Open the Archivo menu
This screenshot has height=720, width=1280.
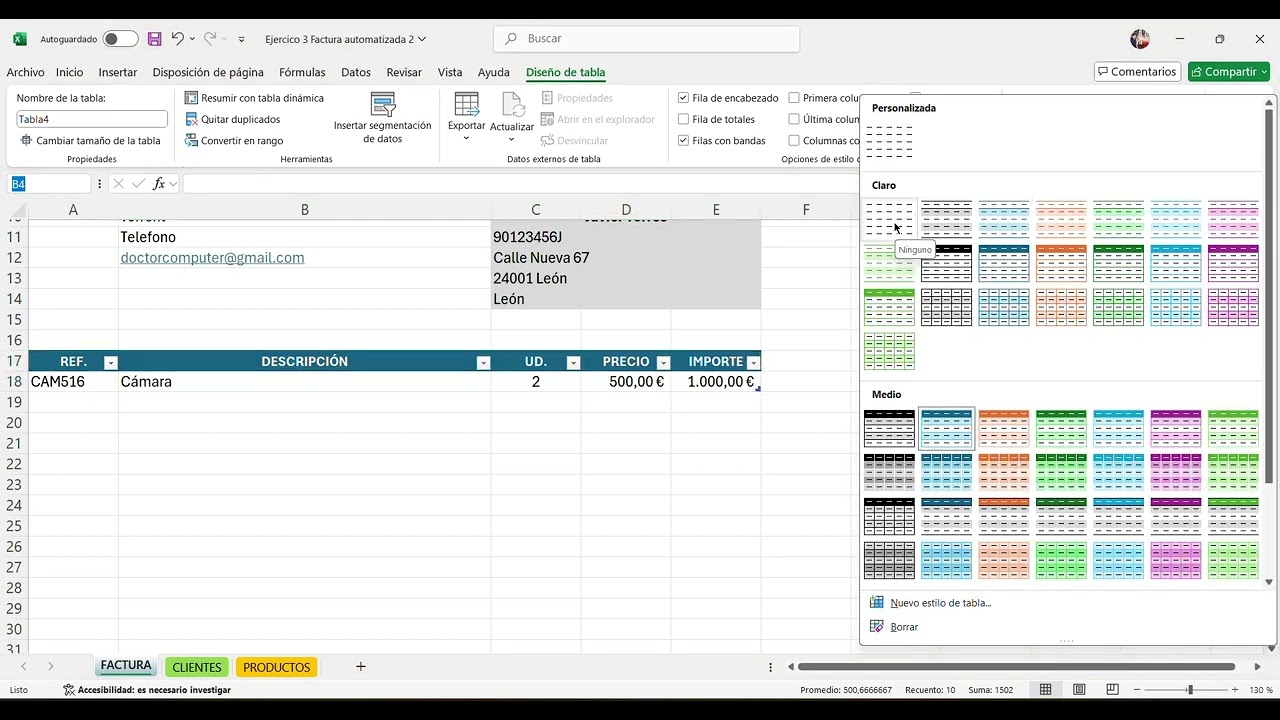(25, 72)
